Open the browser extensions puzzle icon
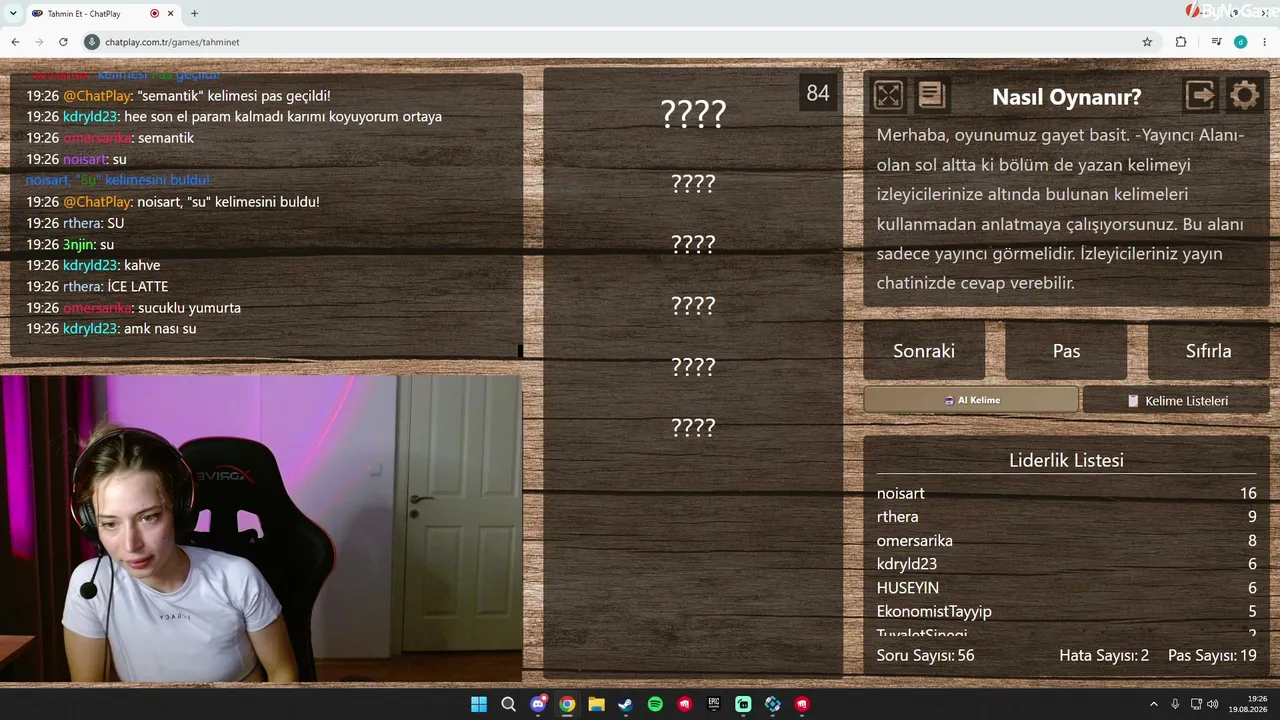The image size is (1280, 720). [1181, 42]
